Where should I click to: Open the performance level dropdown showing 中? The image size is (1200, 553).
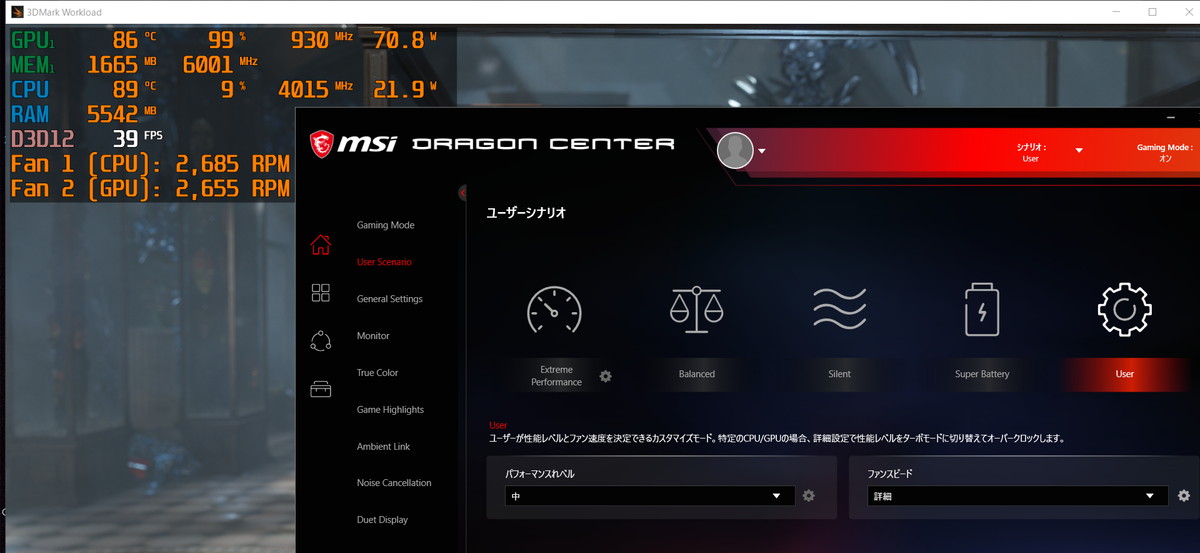point(650,496)
